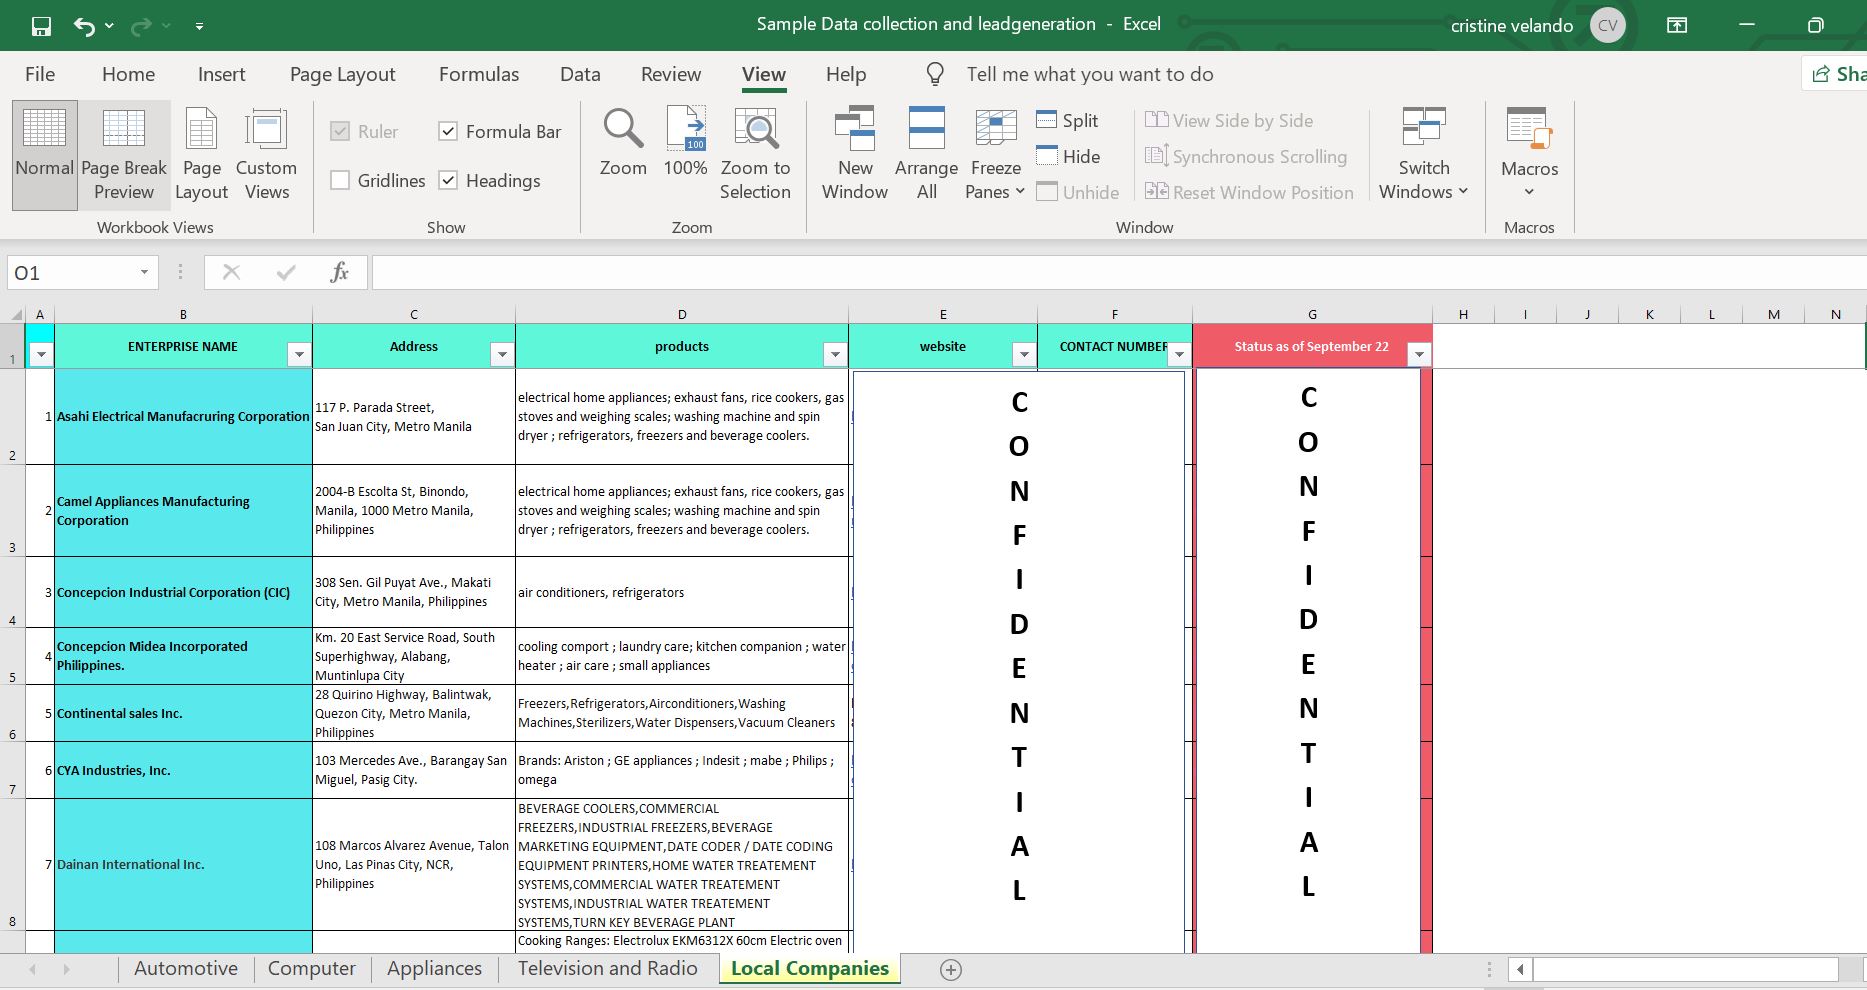Uncheck the Headings checkbox
Image resolution: width=1867 pixels, height=990 pixels.
pos(448,180)
